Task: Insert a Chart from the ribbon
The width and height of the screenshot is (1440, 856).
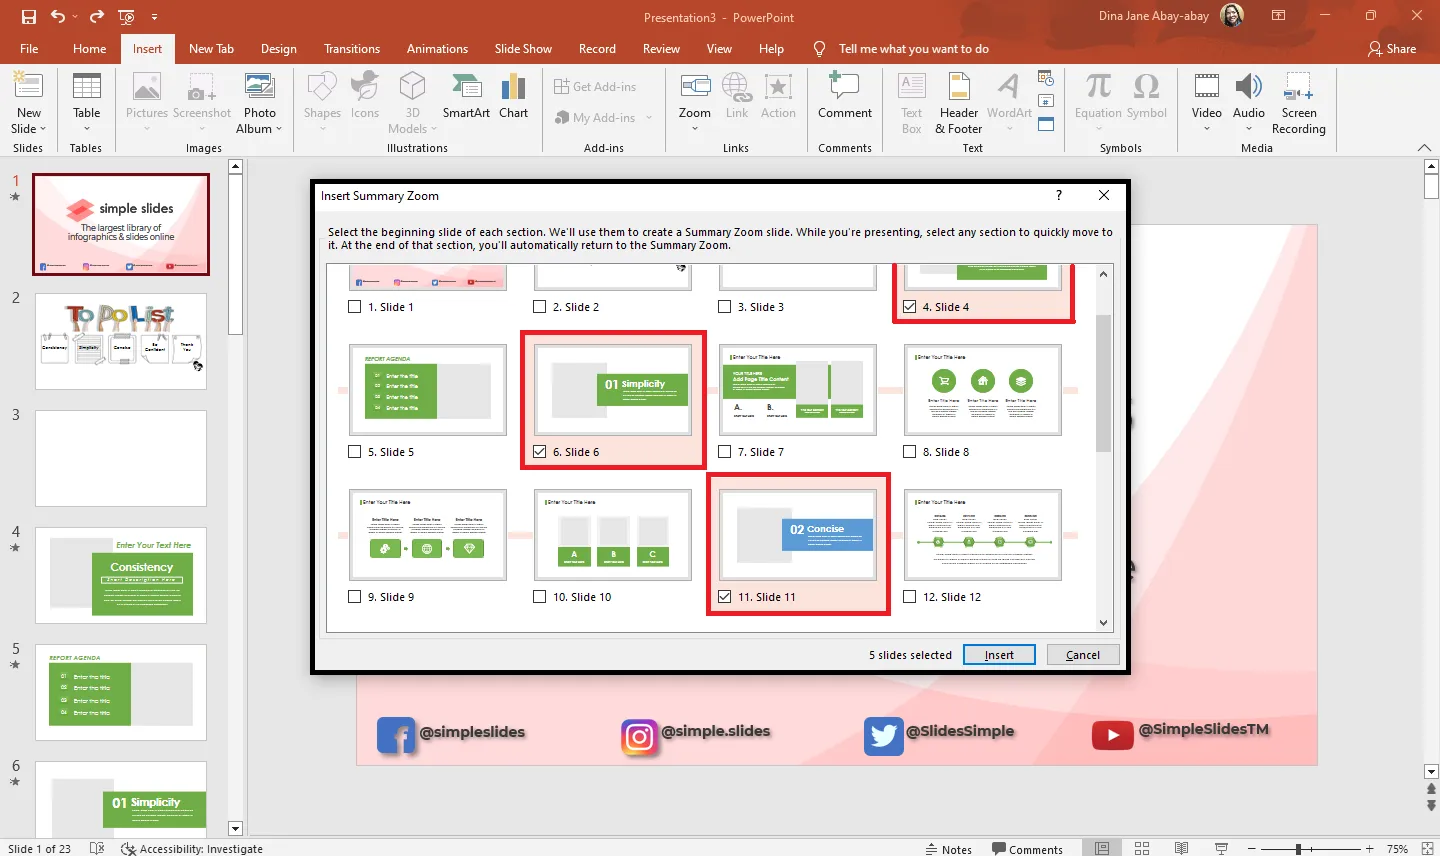Action: [513, 89]
